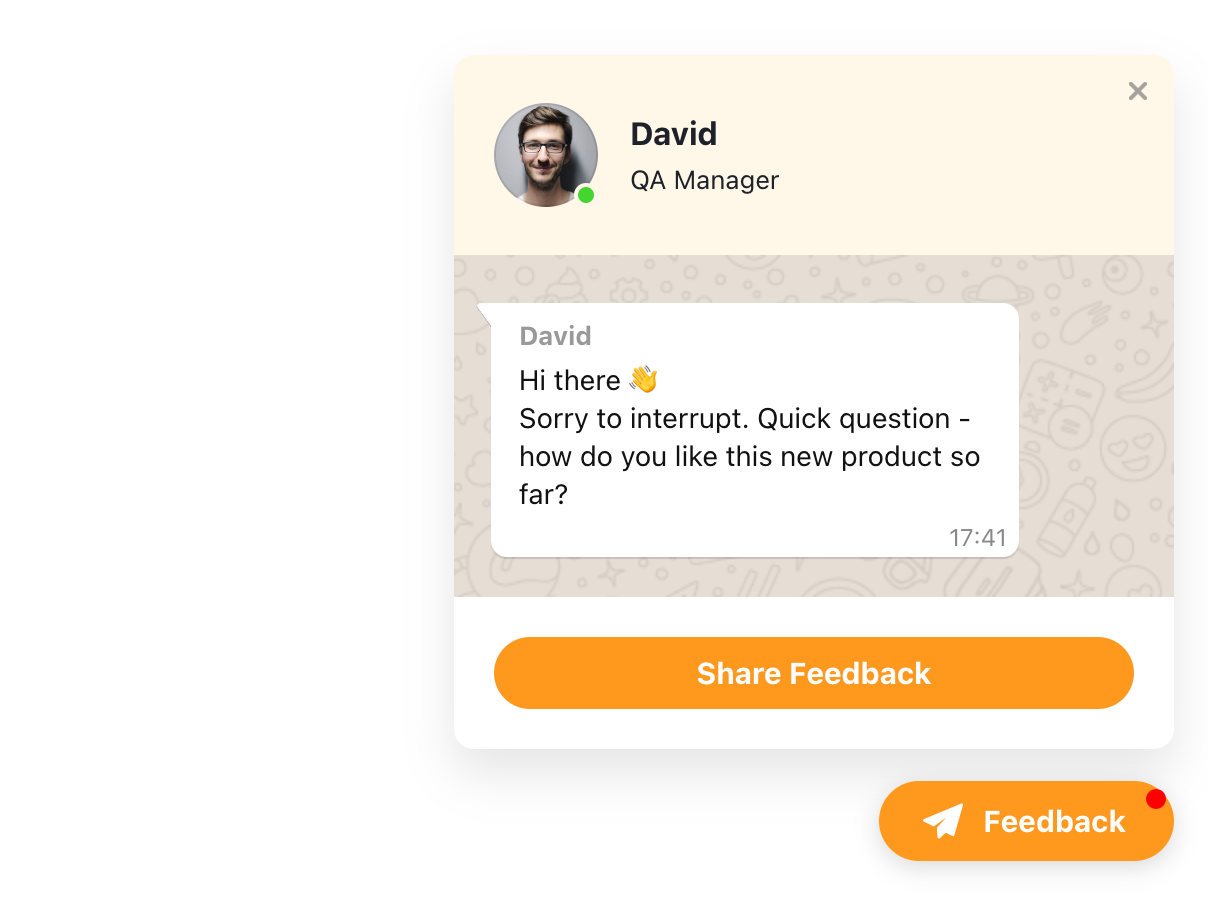Click the red notification dot on Feedback button
Image resolution: width=1208 pixels, height=897 pixels.
coord(1157,798)
